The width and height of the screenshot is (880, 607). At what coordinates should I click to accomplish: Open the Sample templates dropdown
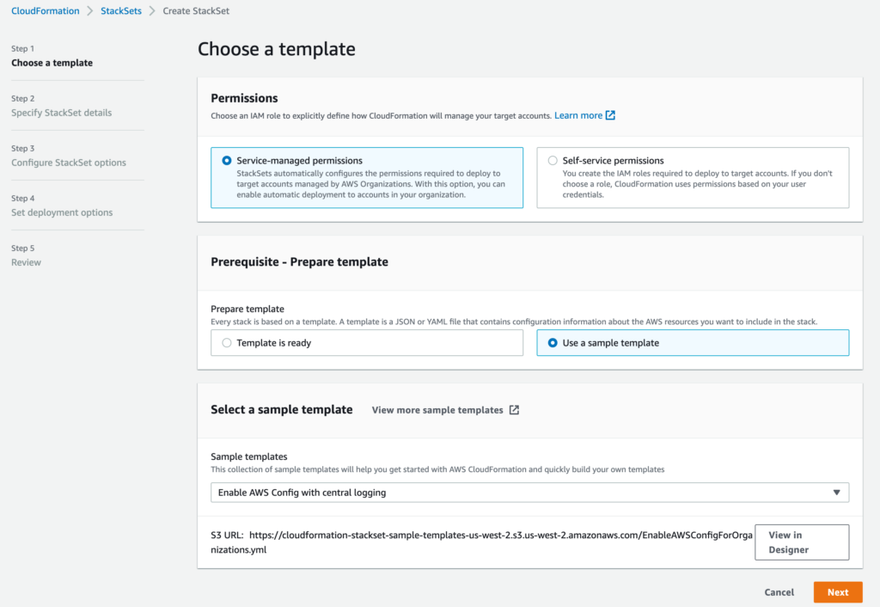pos(529,492)
